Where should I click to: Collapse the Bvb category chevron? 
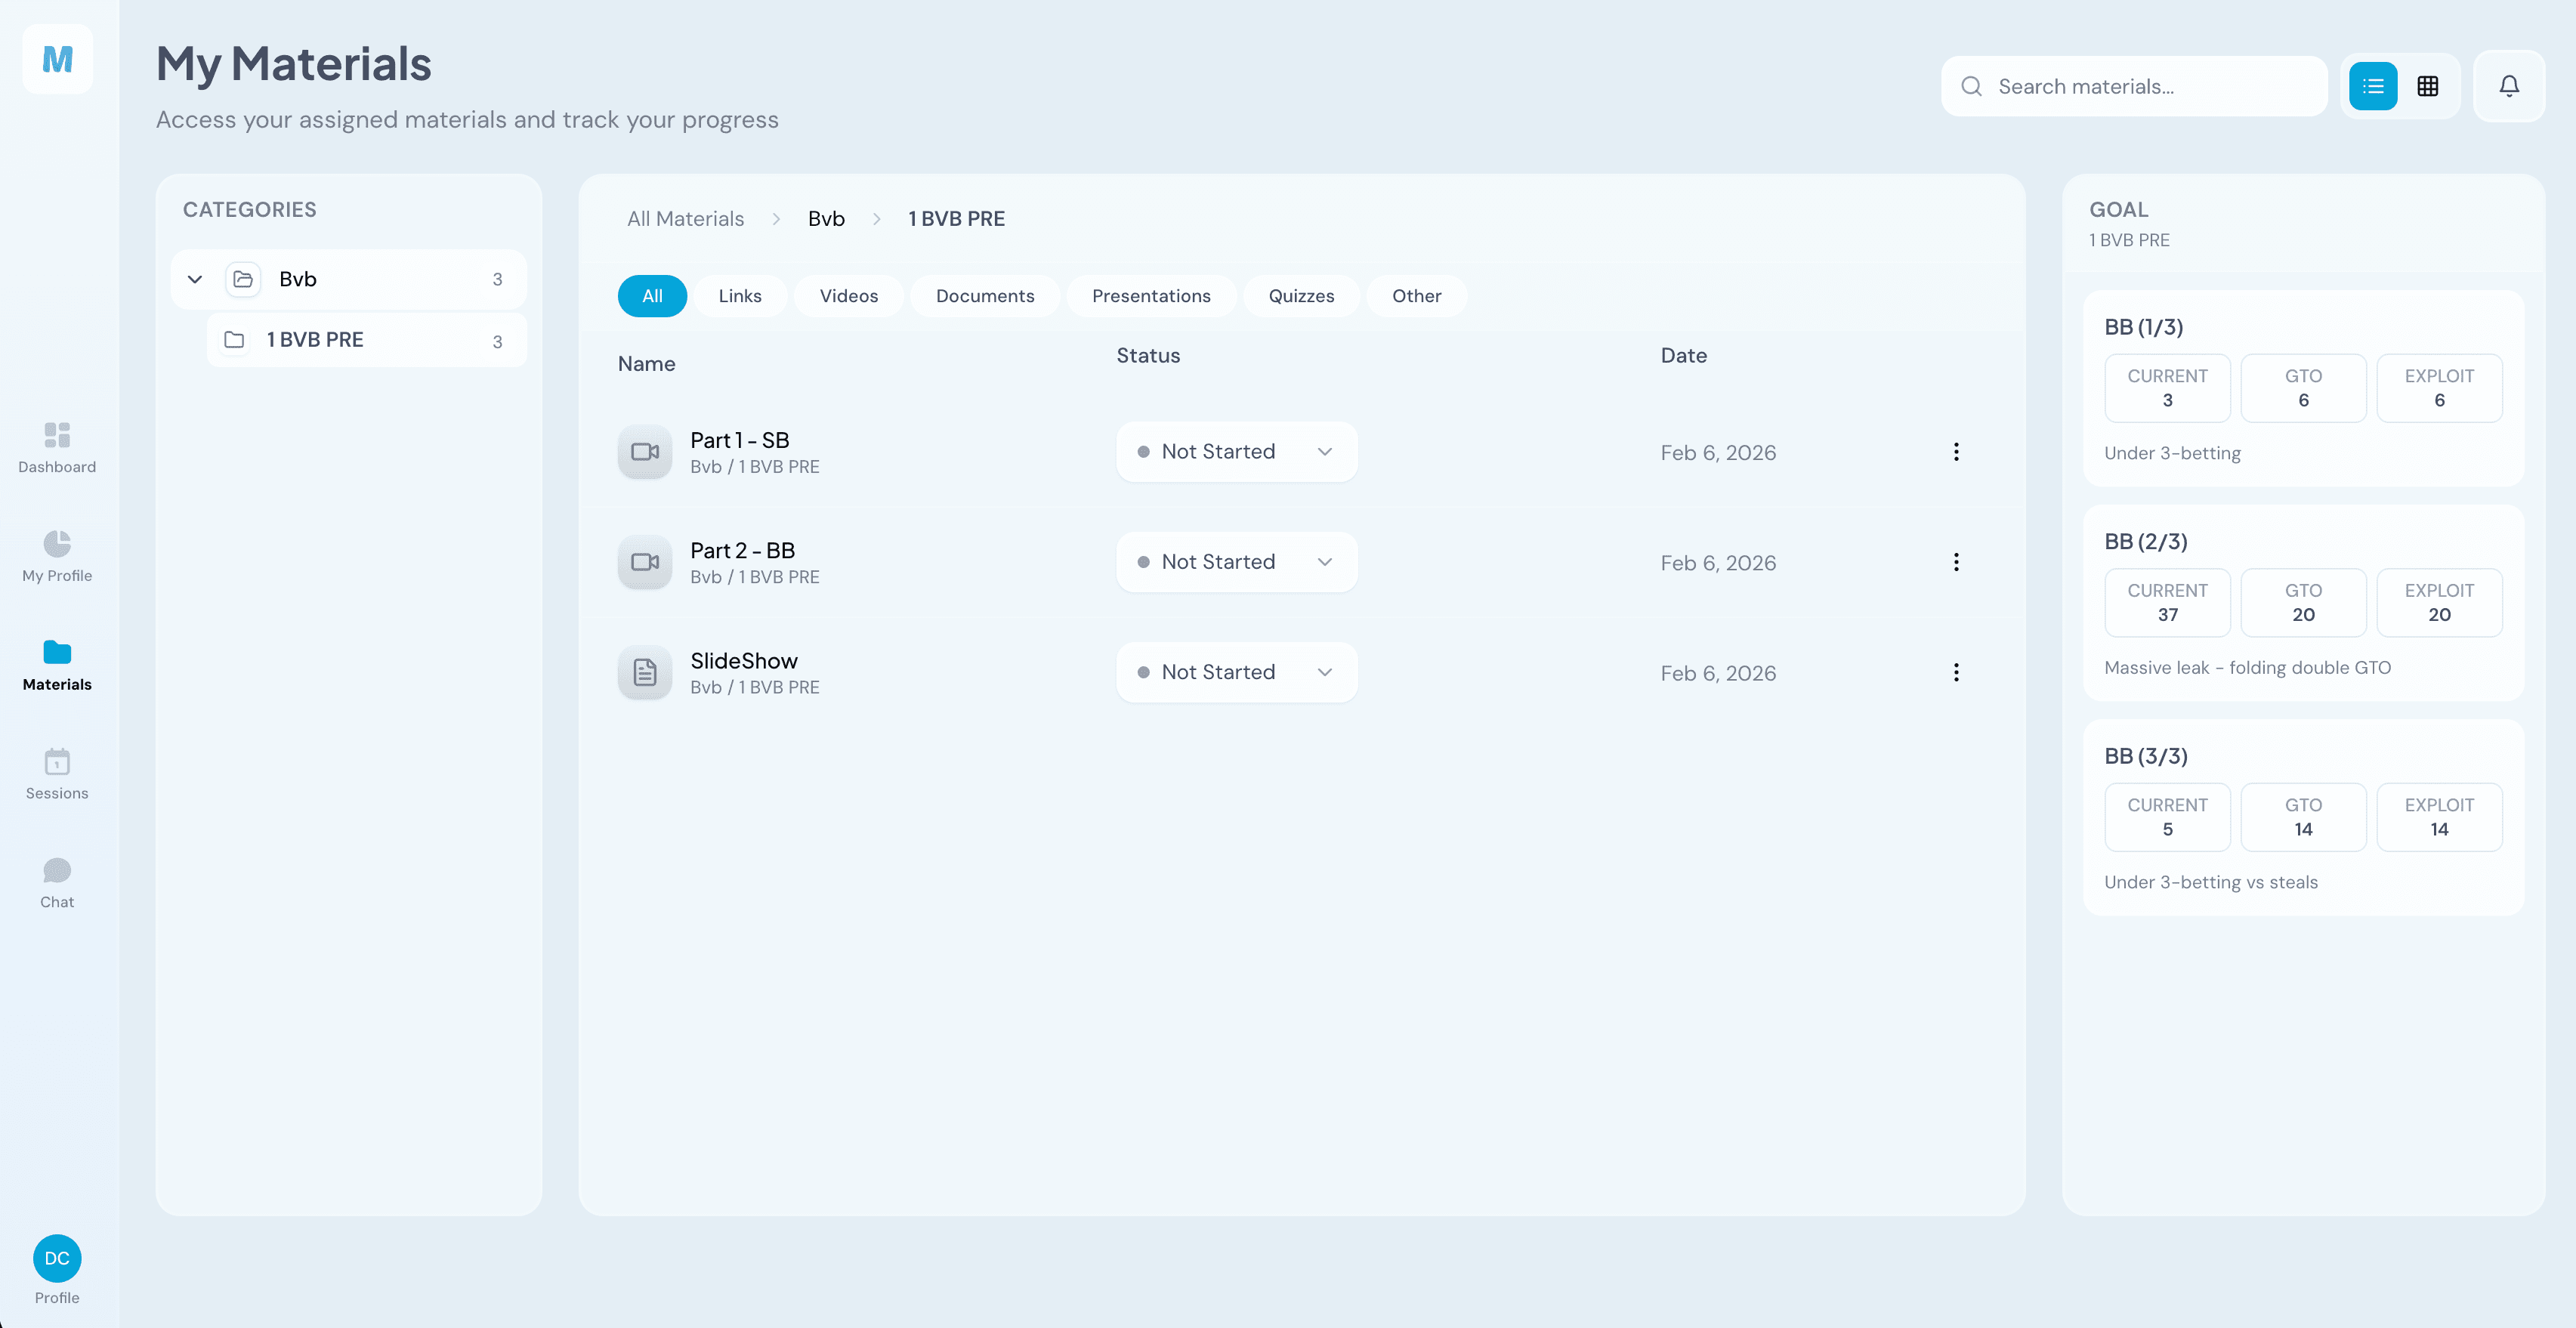[195, 279]
